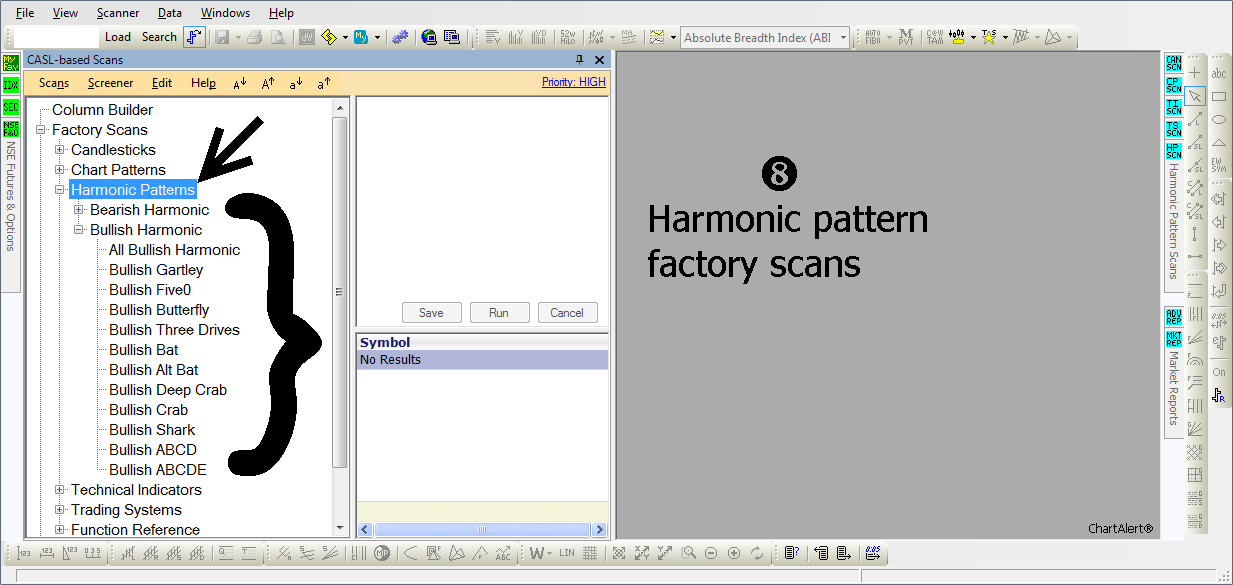1233x585 pixels.
Task: Open the View menu
Action: (x=65, y=13)
